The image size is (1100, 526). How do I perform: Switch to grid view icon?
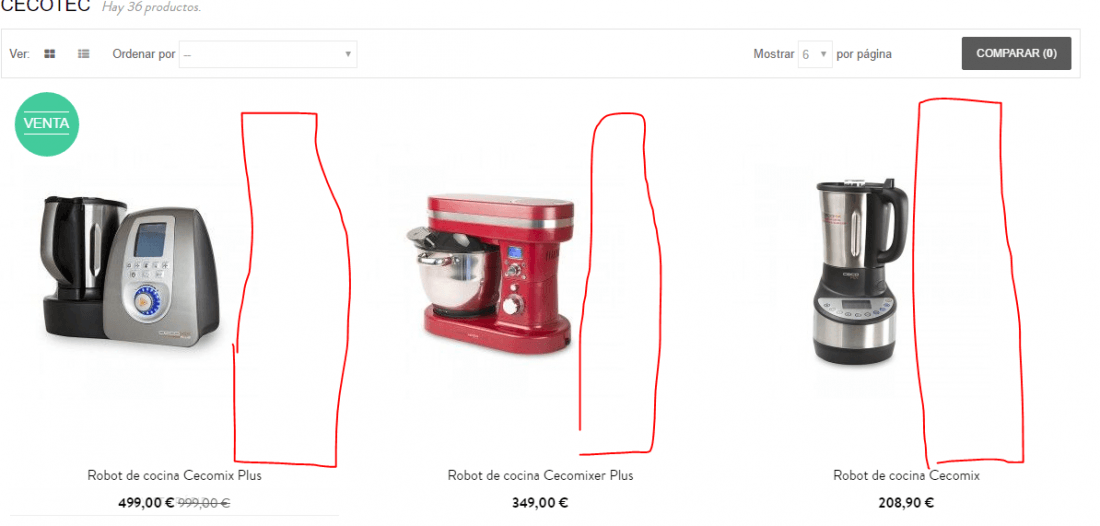pyautogui.click(x=49, y=54)
